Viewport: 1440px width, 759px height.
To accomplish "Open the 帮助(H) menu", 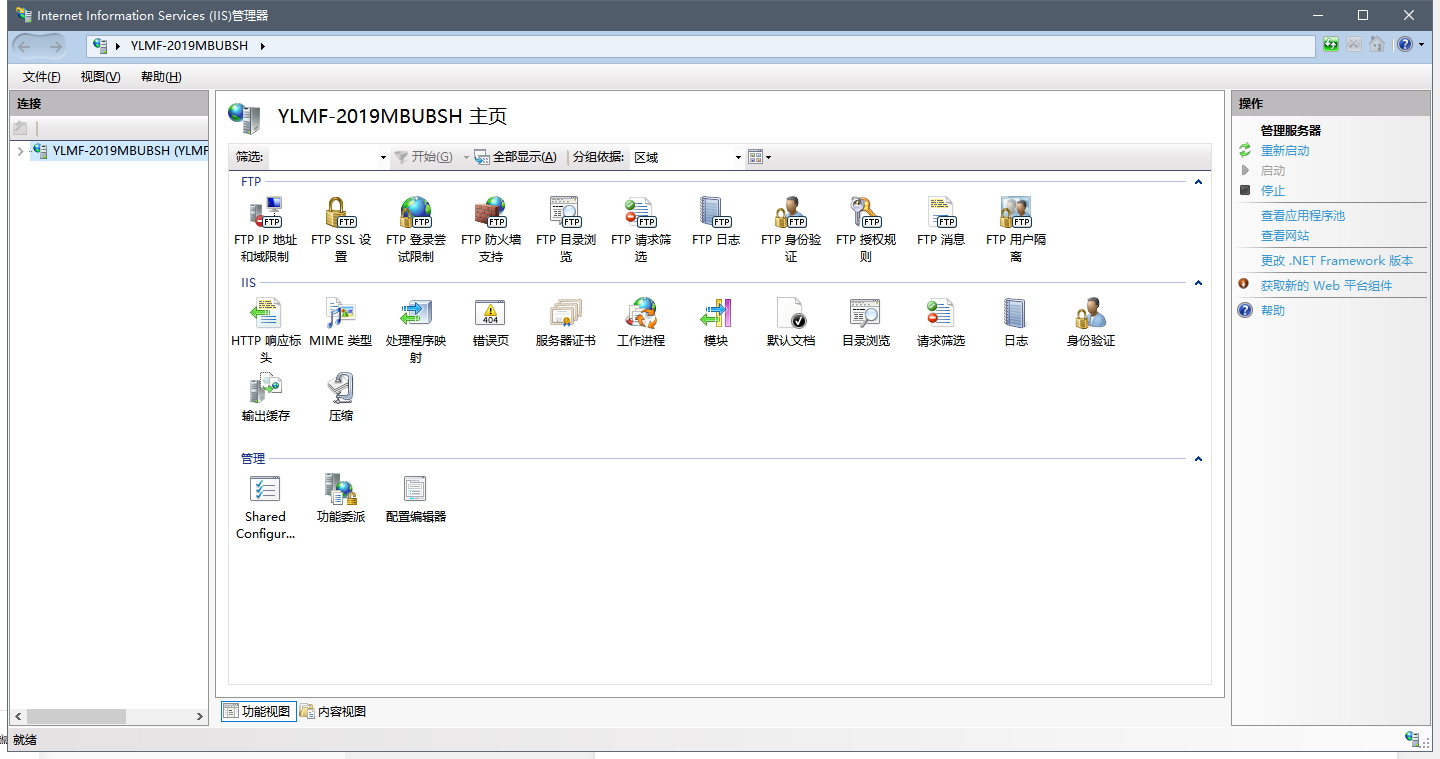I will 161,77.
